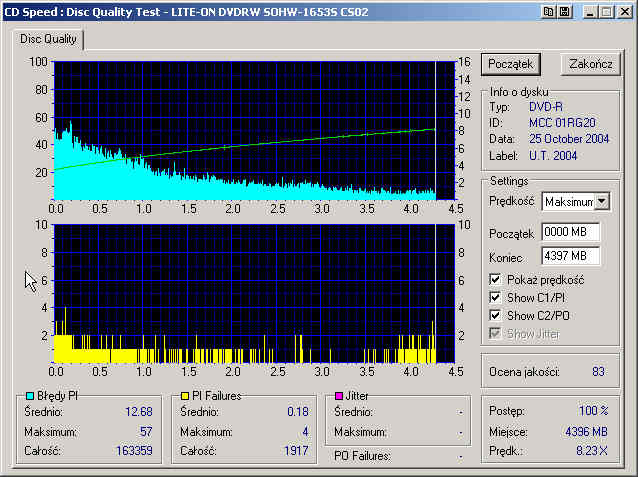This screenshot has width=638, height=477.
Task: Click the Koniec 4397 MB field
Action: click(571, 256)
